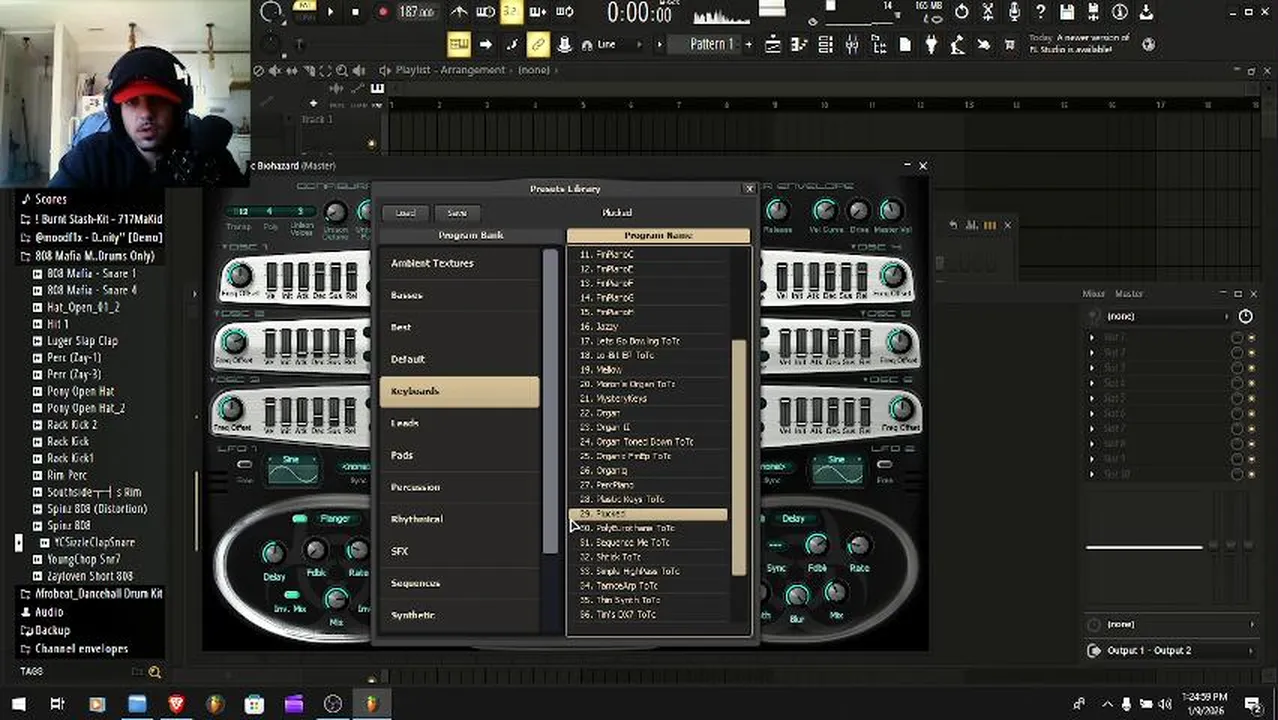1278x720 pixels.
Task: Click the Program Name list scrollbar
Action: (739, 458)
